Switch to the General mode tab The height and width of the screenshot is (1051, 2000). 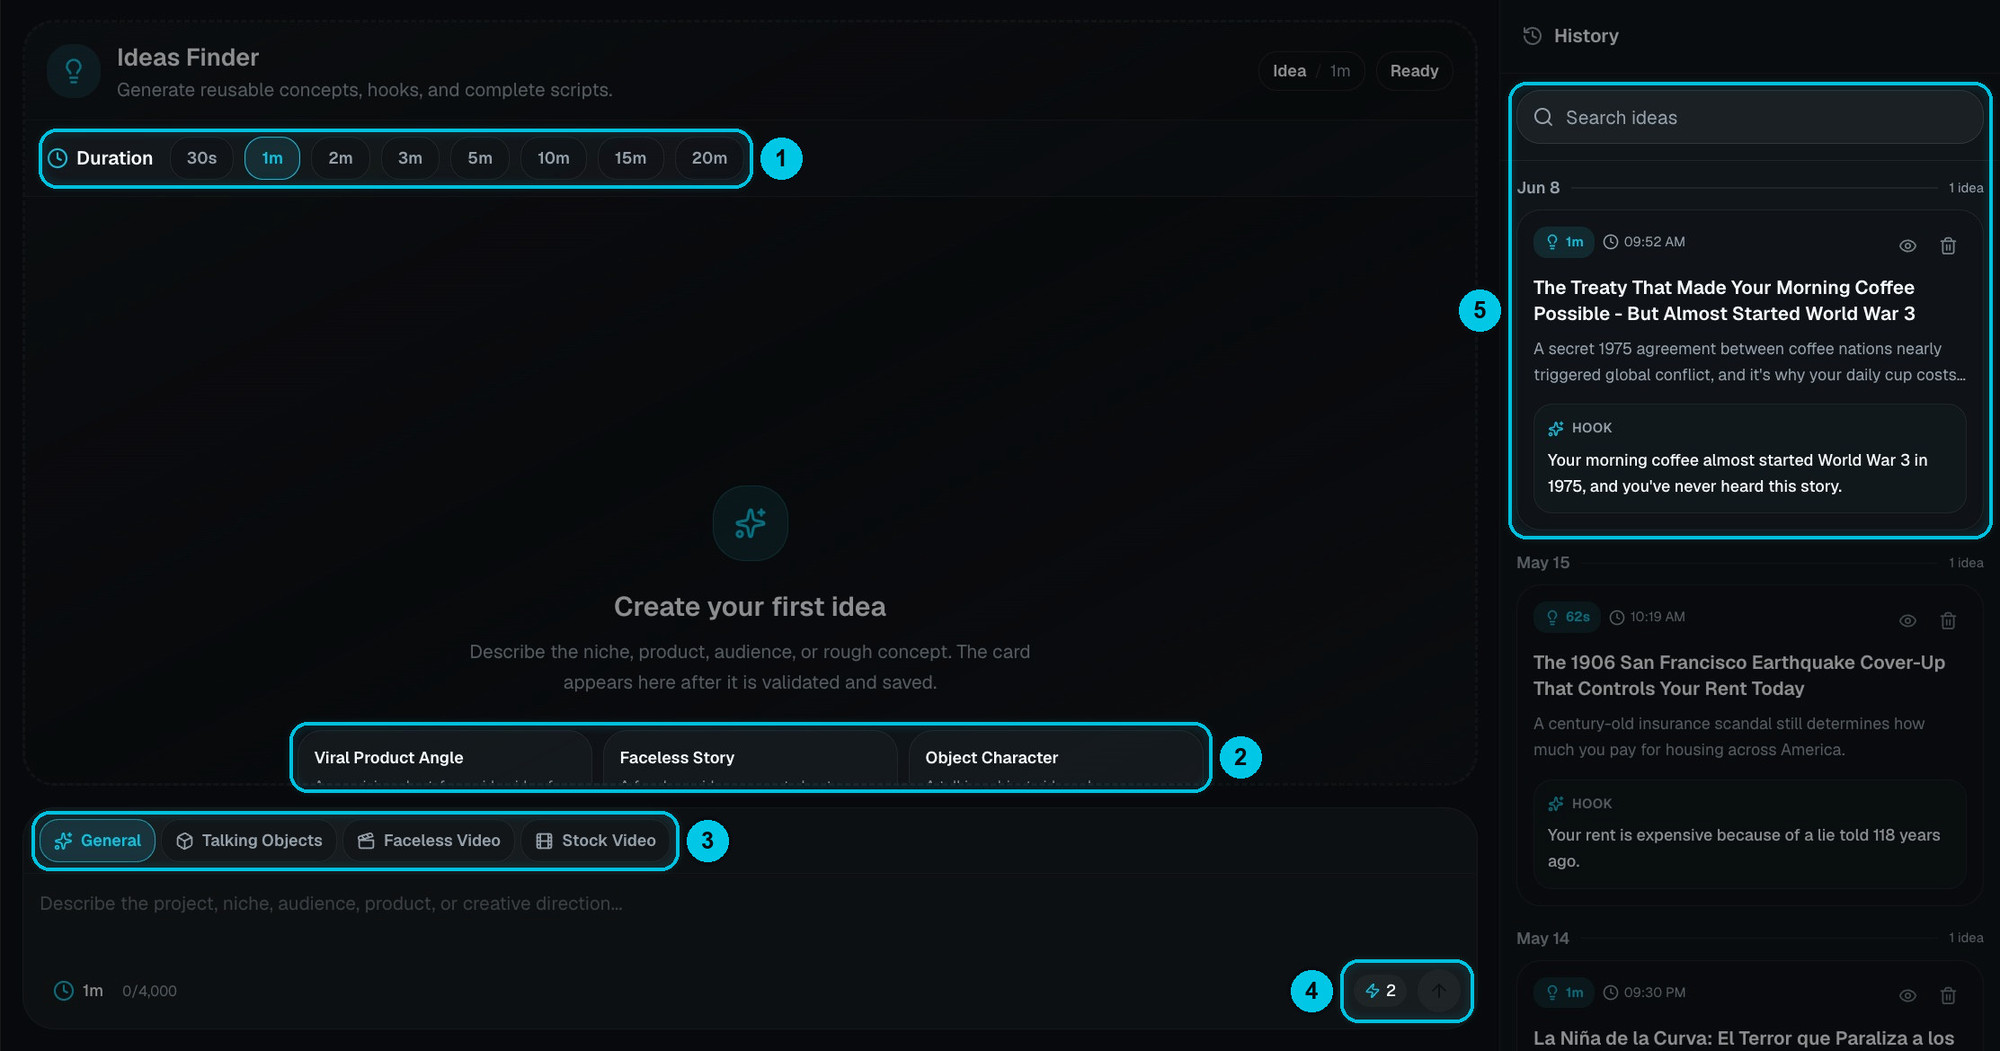(x=98, y=841)
